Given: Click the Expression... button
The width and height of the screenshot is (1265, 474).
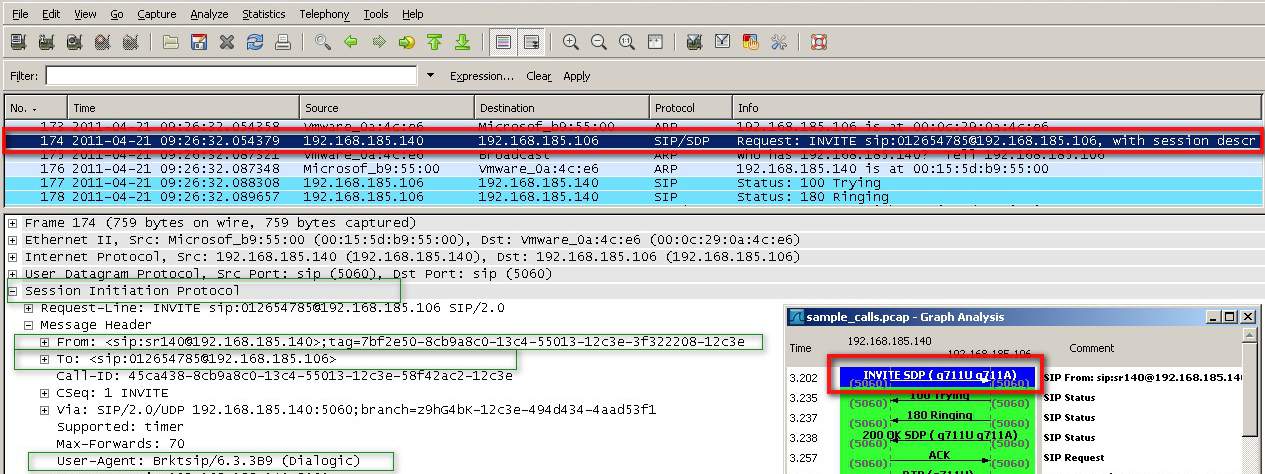Looking at the screenshot, I should pos(481,76).
